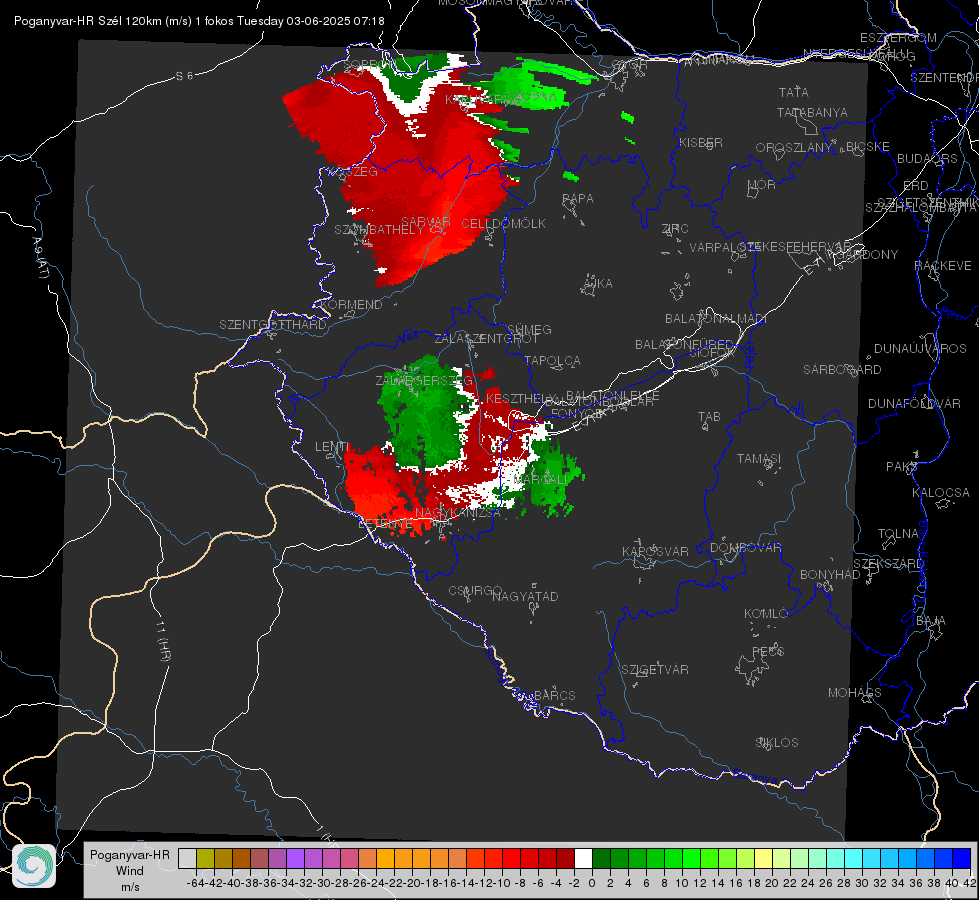This screenshot has height=900, width=979.
Task: Select the DOMBOVAR label
Action: pyautogui.click(x=745, y=548)
